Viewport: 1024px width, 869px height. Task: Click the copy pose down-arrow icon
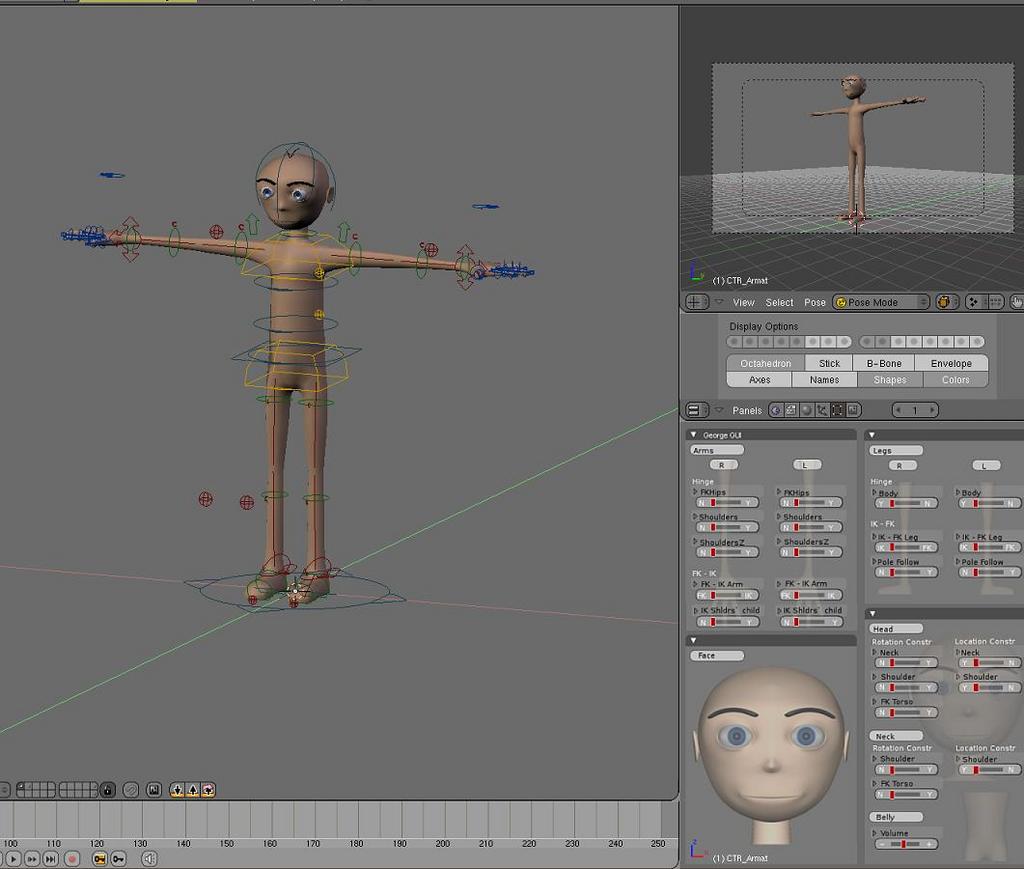pyautogui.click(x=177, y=790)
